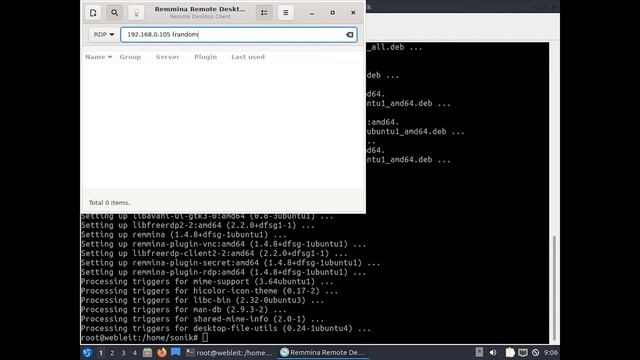Toggle the search bar magnifier button
The height and width of the screenshot is (360, 640).
[115, 13]
